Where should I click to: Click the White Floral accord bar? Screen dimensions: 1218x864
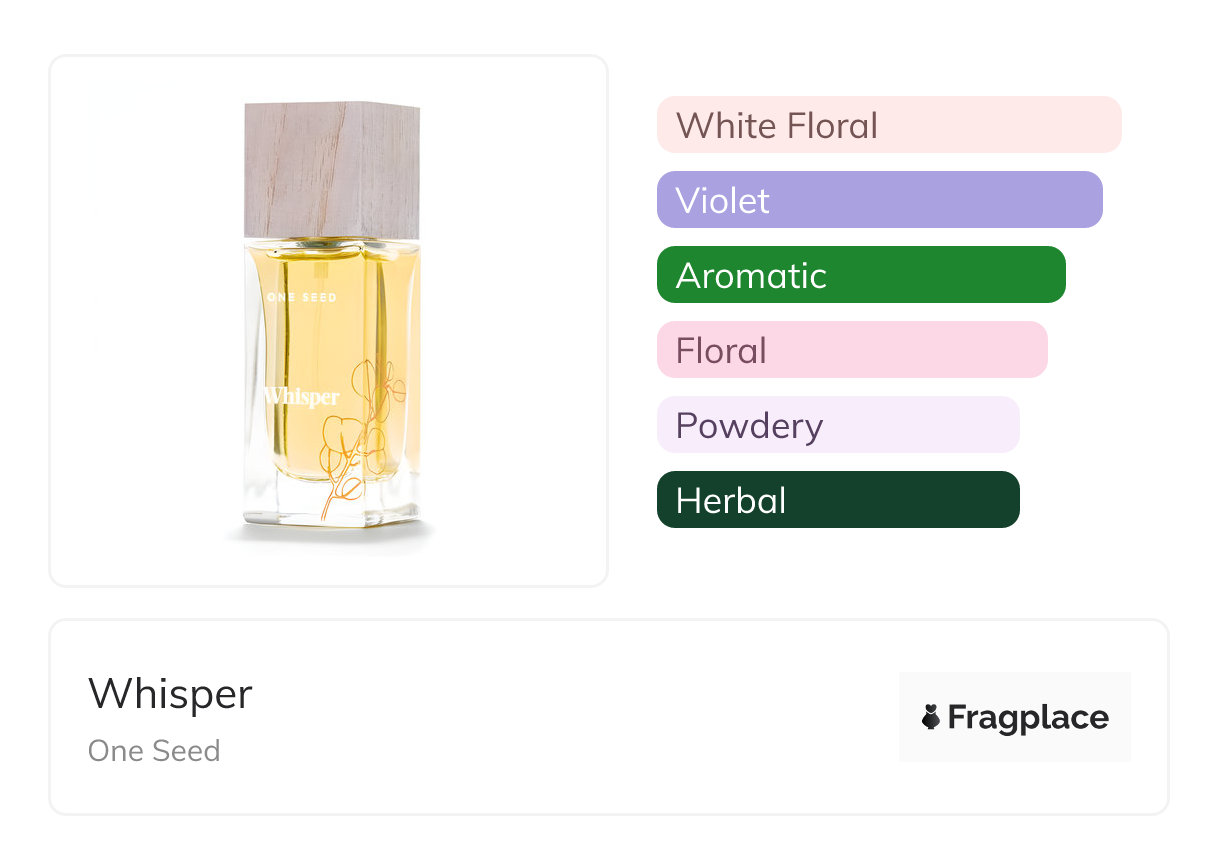click(888, 125)
